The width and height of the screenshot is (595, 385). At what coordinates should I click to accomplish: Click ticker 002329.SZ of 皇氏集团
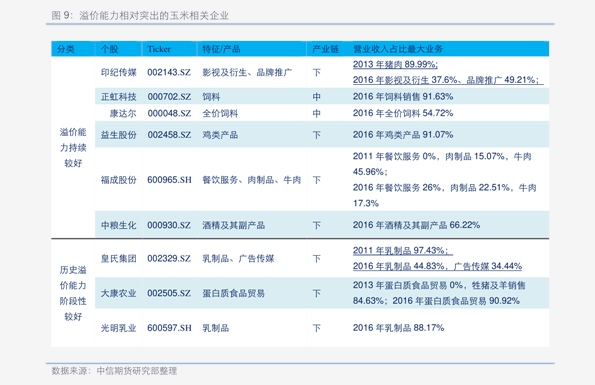[x=169, y=259]
